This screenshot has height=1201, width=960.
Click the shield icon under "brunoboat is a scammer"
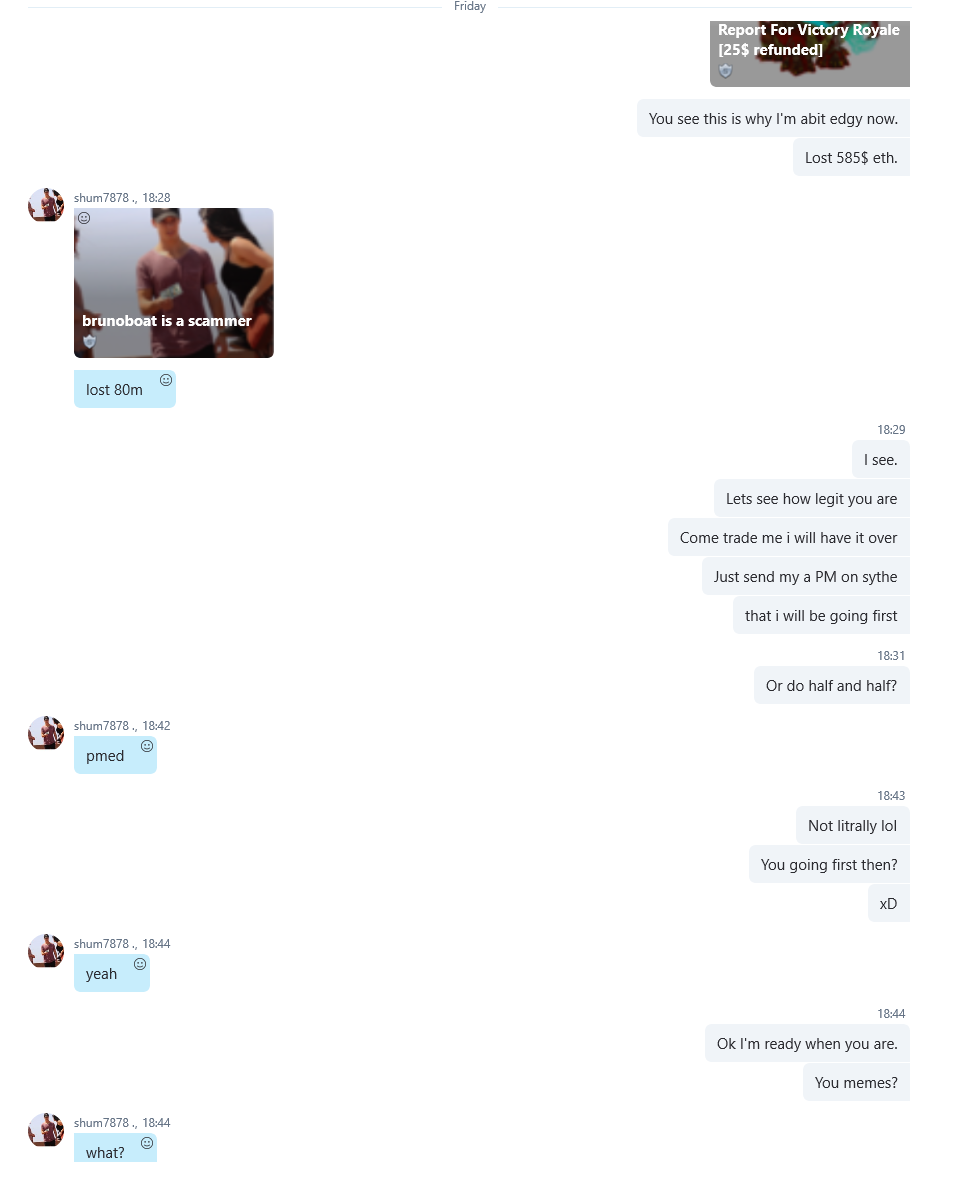(89, 341)
